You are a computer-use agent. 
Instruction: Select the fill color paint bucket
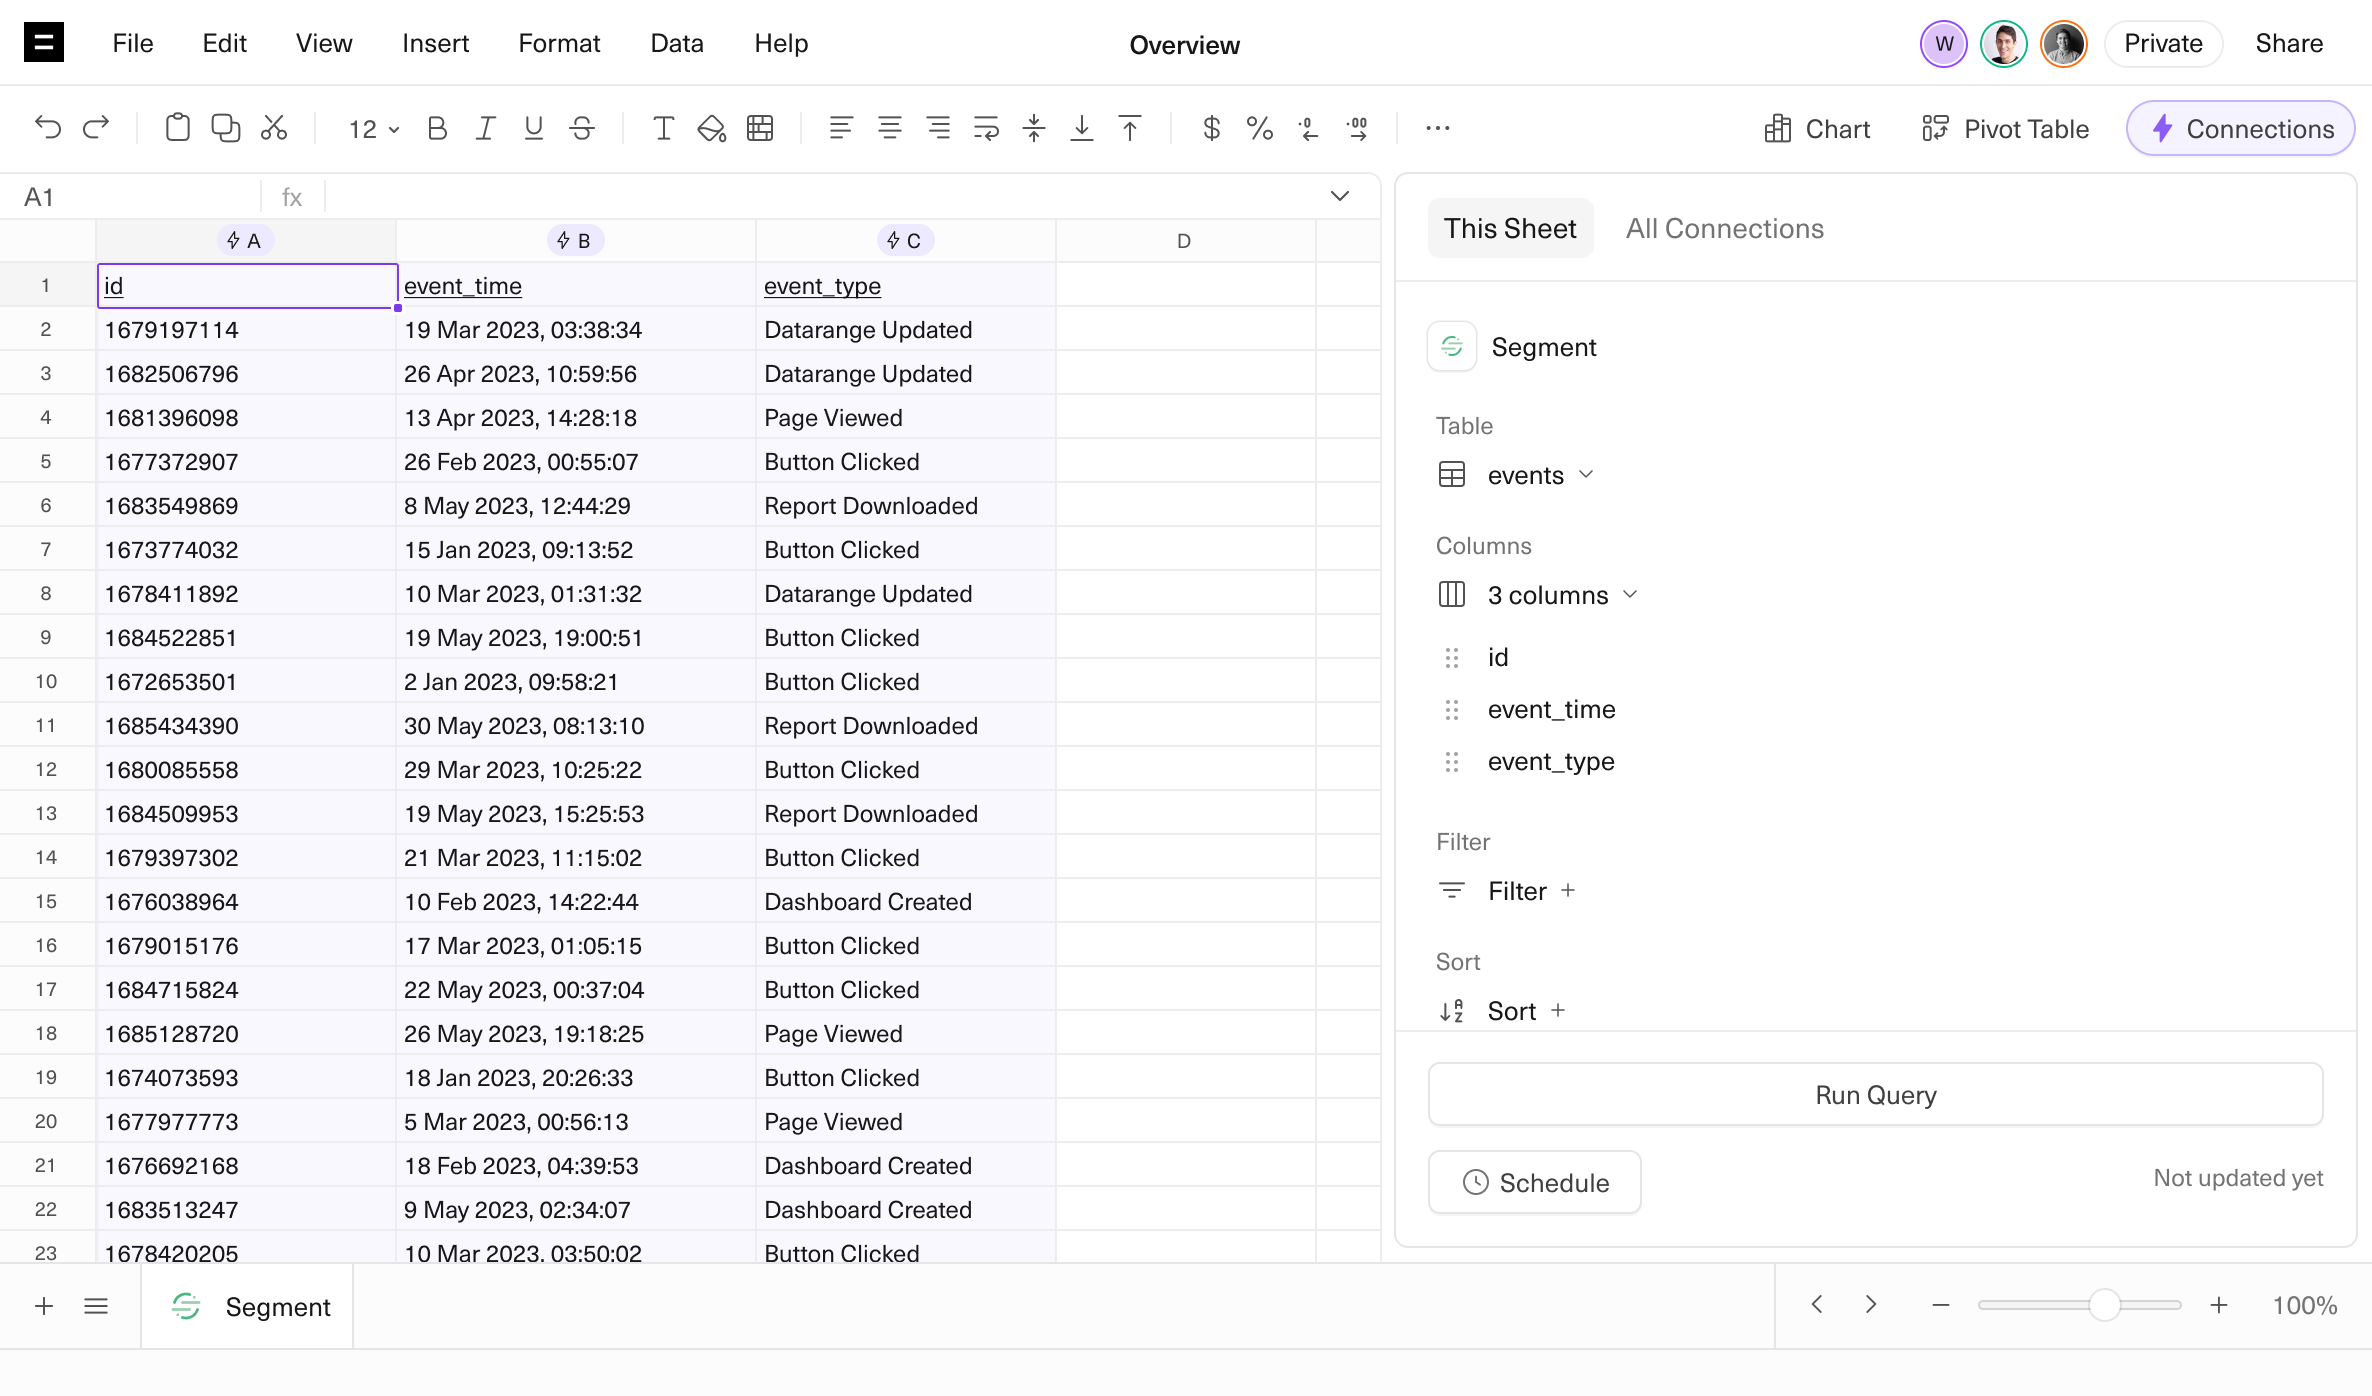[711, 128]
